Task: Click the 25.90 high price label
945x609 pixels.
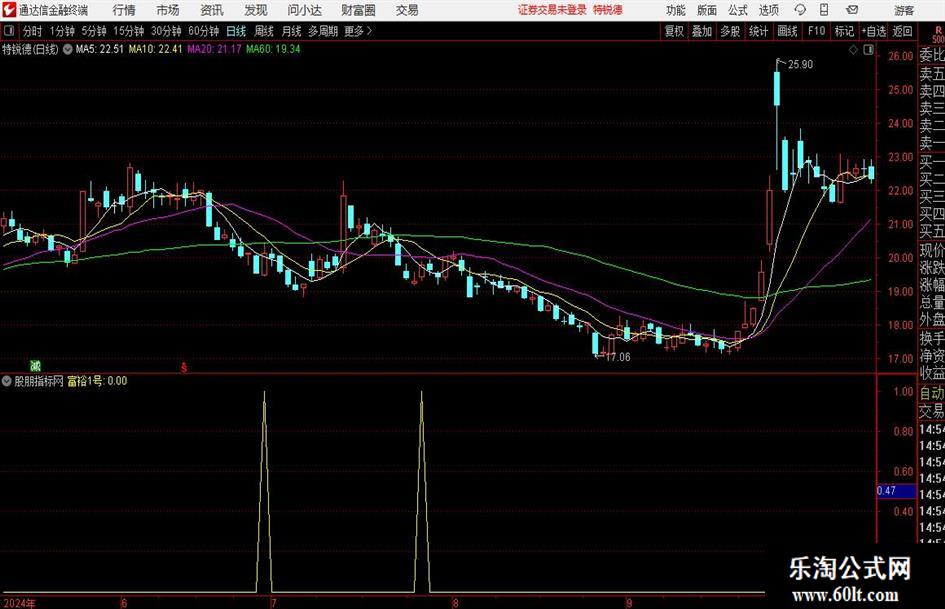Action: 800,65
